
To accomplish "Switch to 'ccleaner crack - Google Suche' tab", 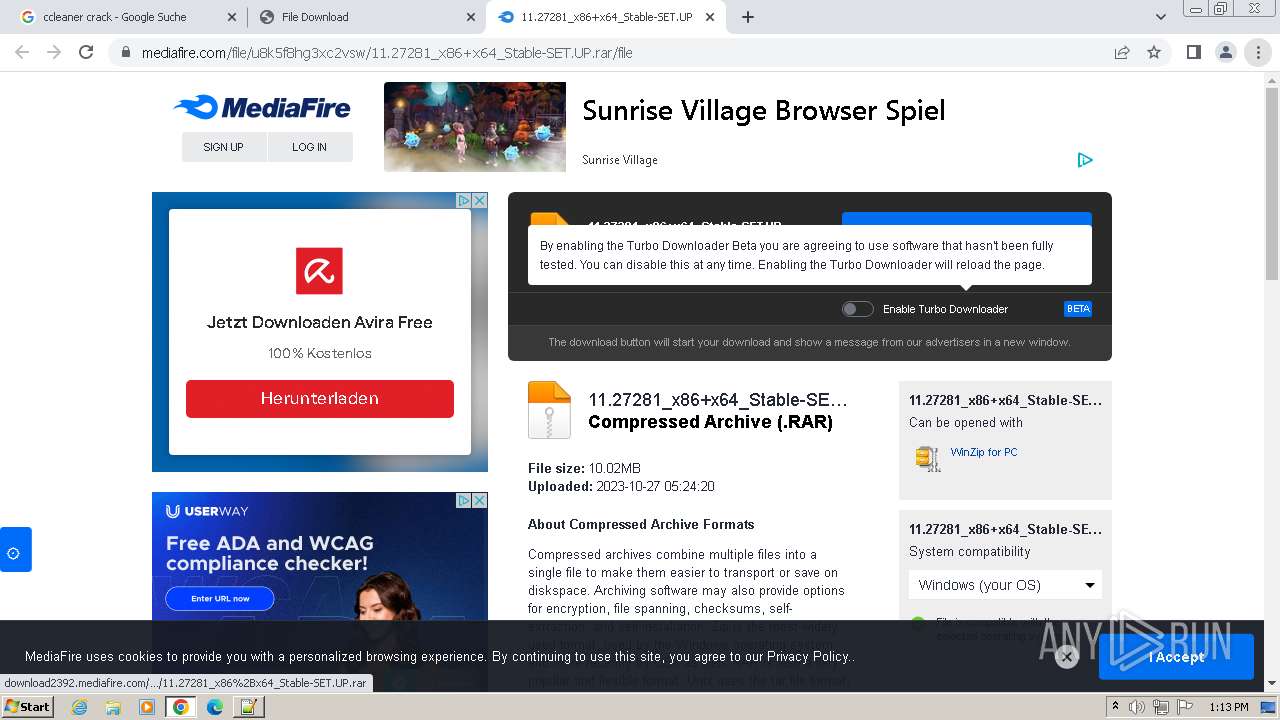I will click(x=127, y=17).
